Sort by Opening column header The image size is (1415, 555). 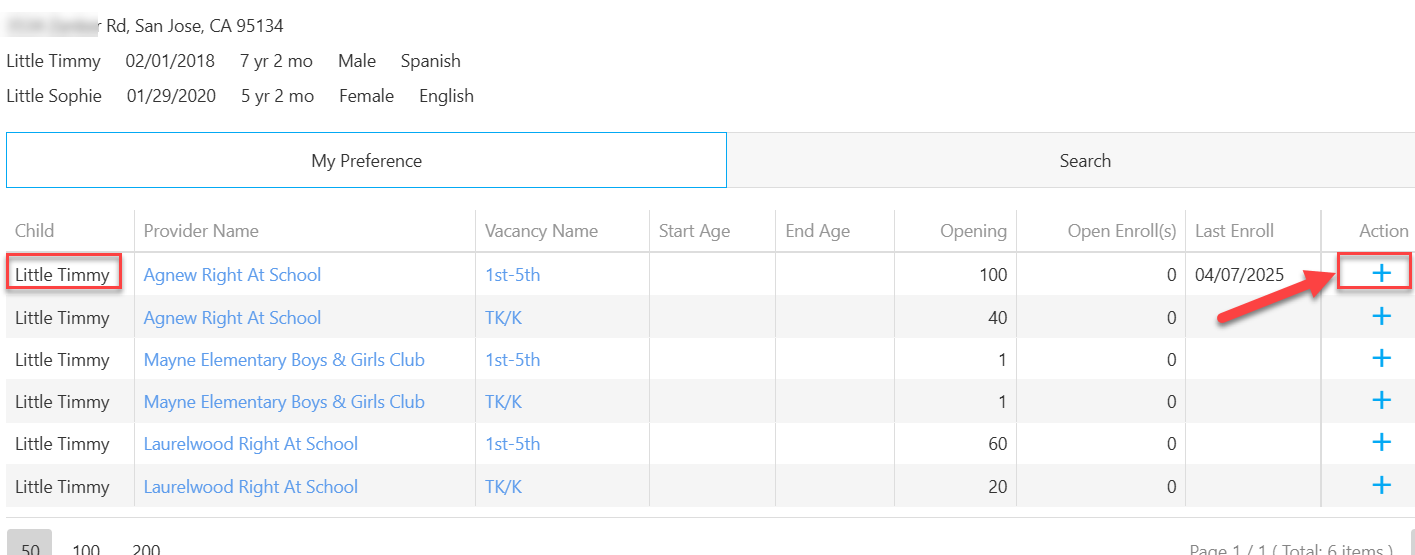pos(972,231)
